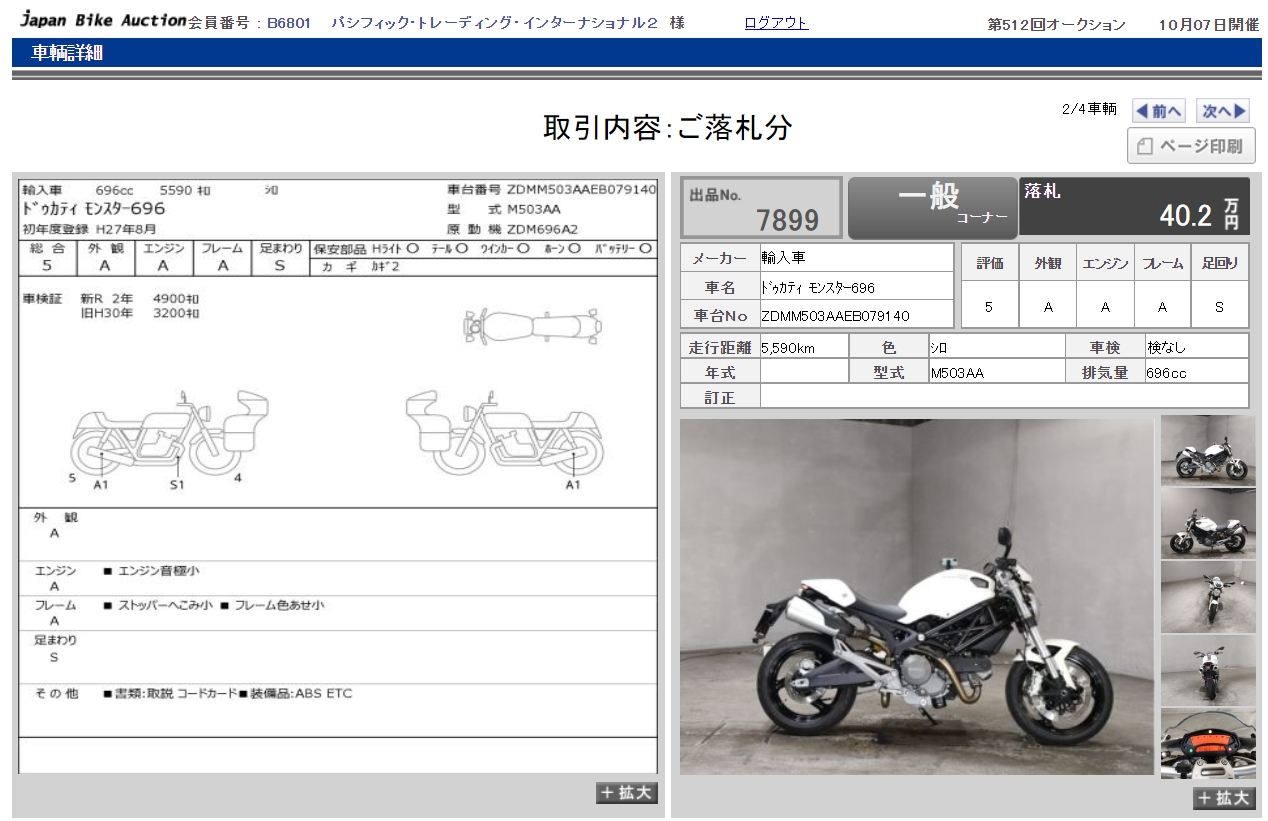Click the 年式 model year empty cell
This screenshot has height=821, width=1268.
click(804, 372)
